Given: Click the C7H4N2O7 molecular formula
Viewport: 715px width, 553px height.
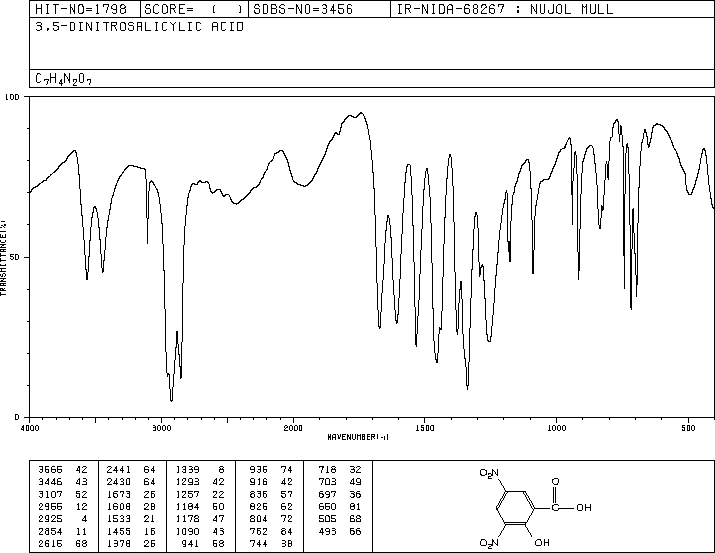Looking at the screenshot, I should coord(63,79).
